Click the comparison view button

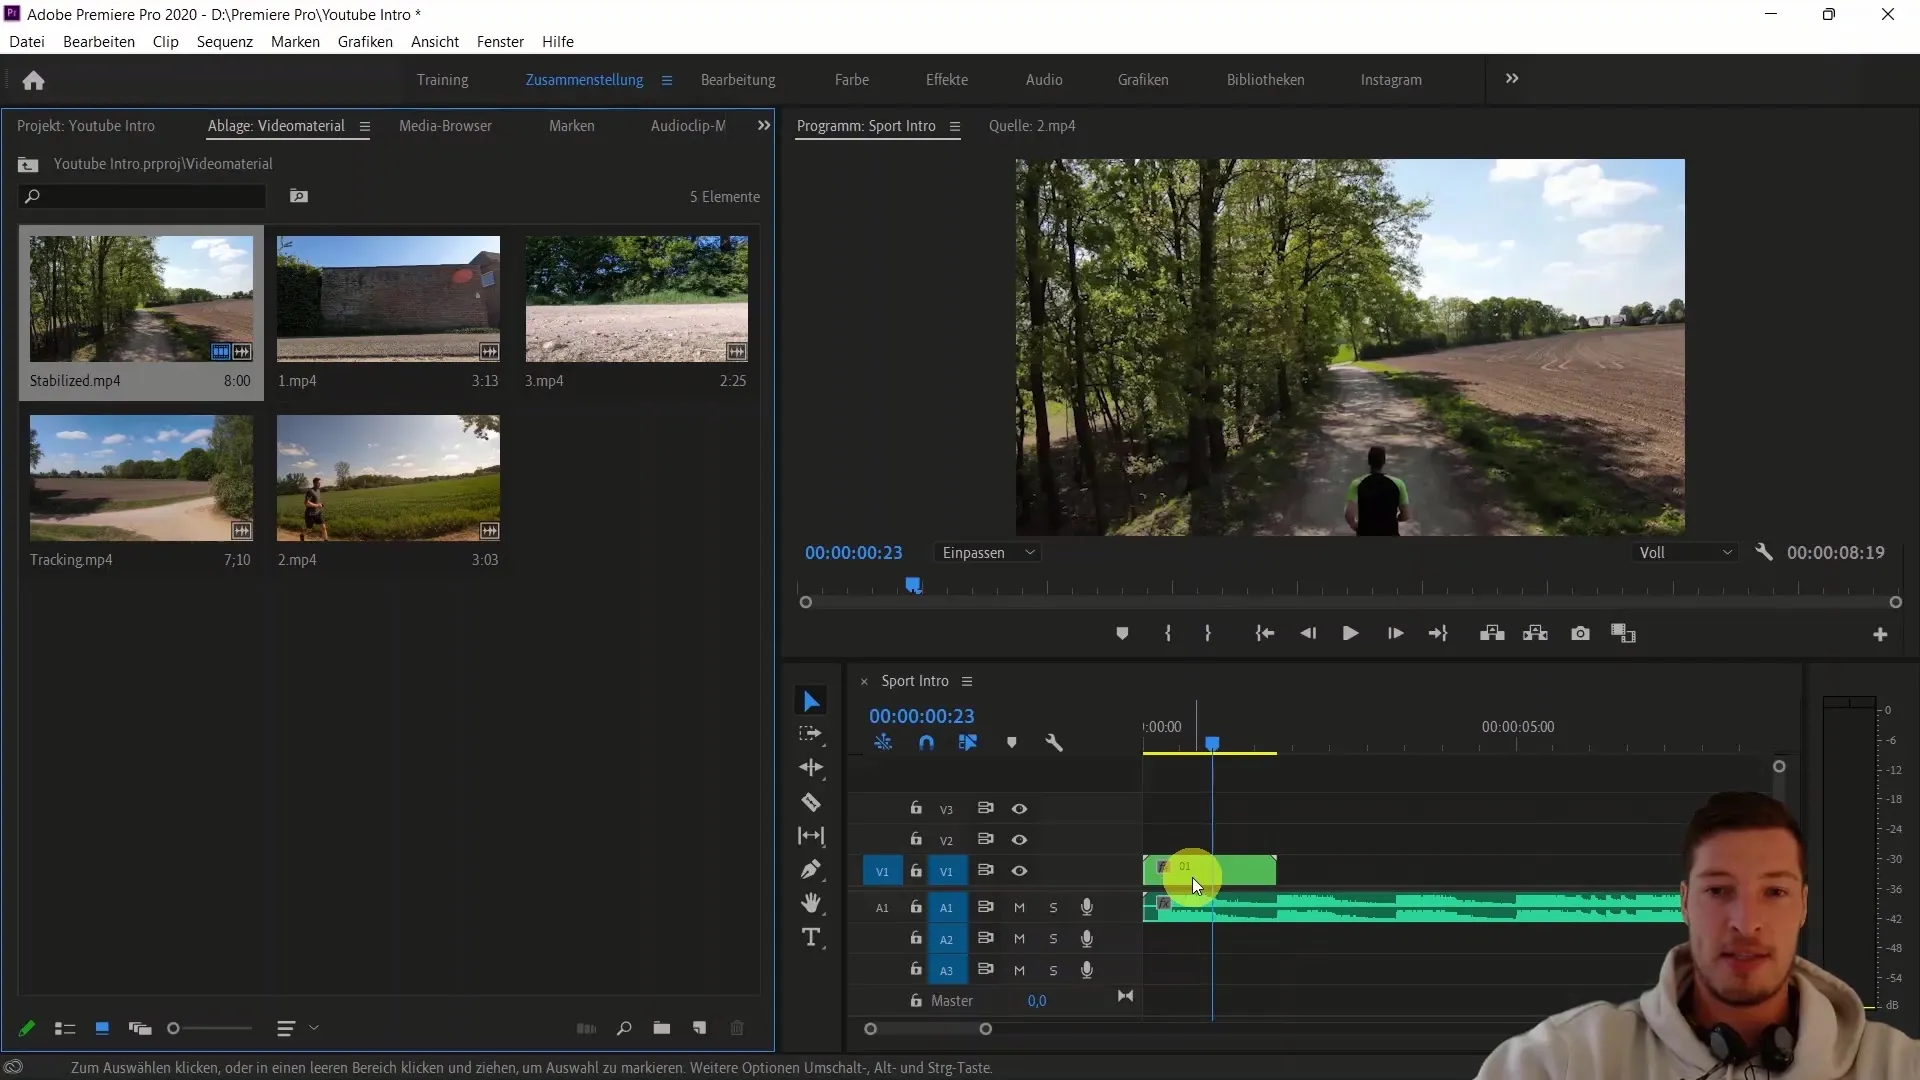point(1623,634)
